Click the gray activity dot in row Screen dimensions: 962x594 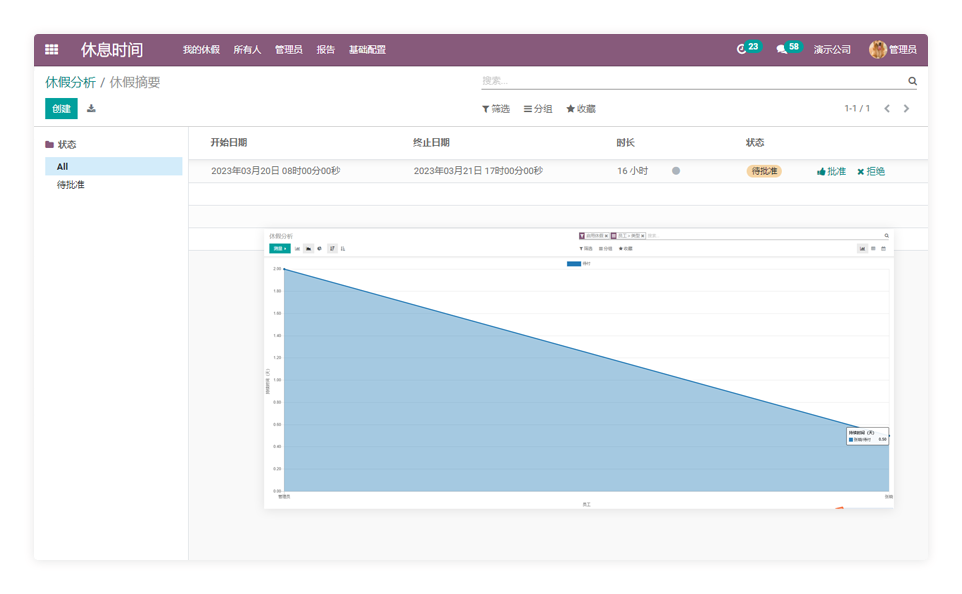pos(676,171)
